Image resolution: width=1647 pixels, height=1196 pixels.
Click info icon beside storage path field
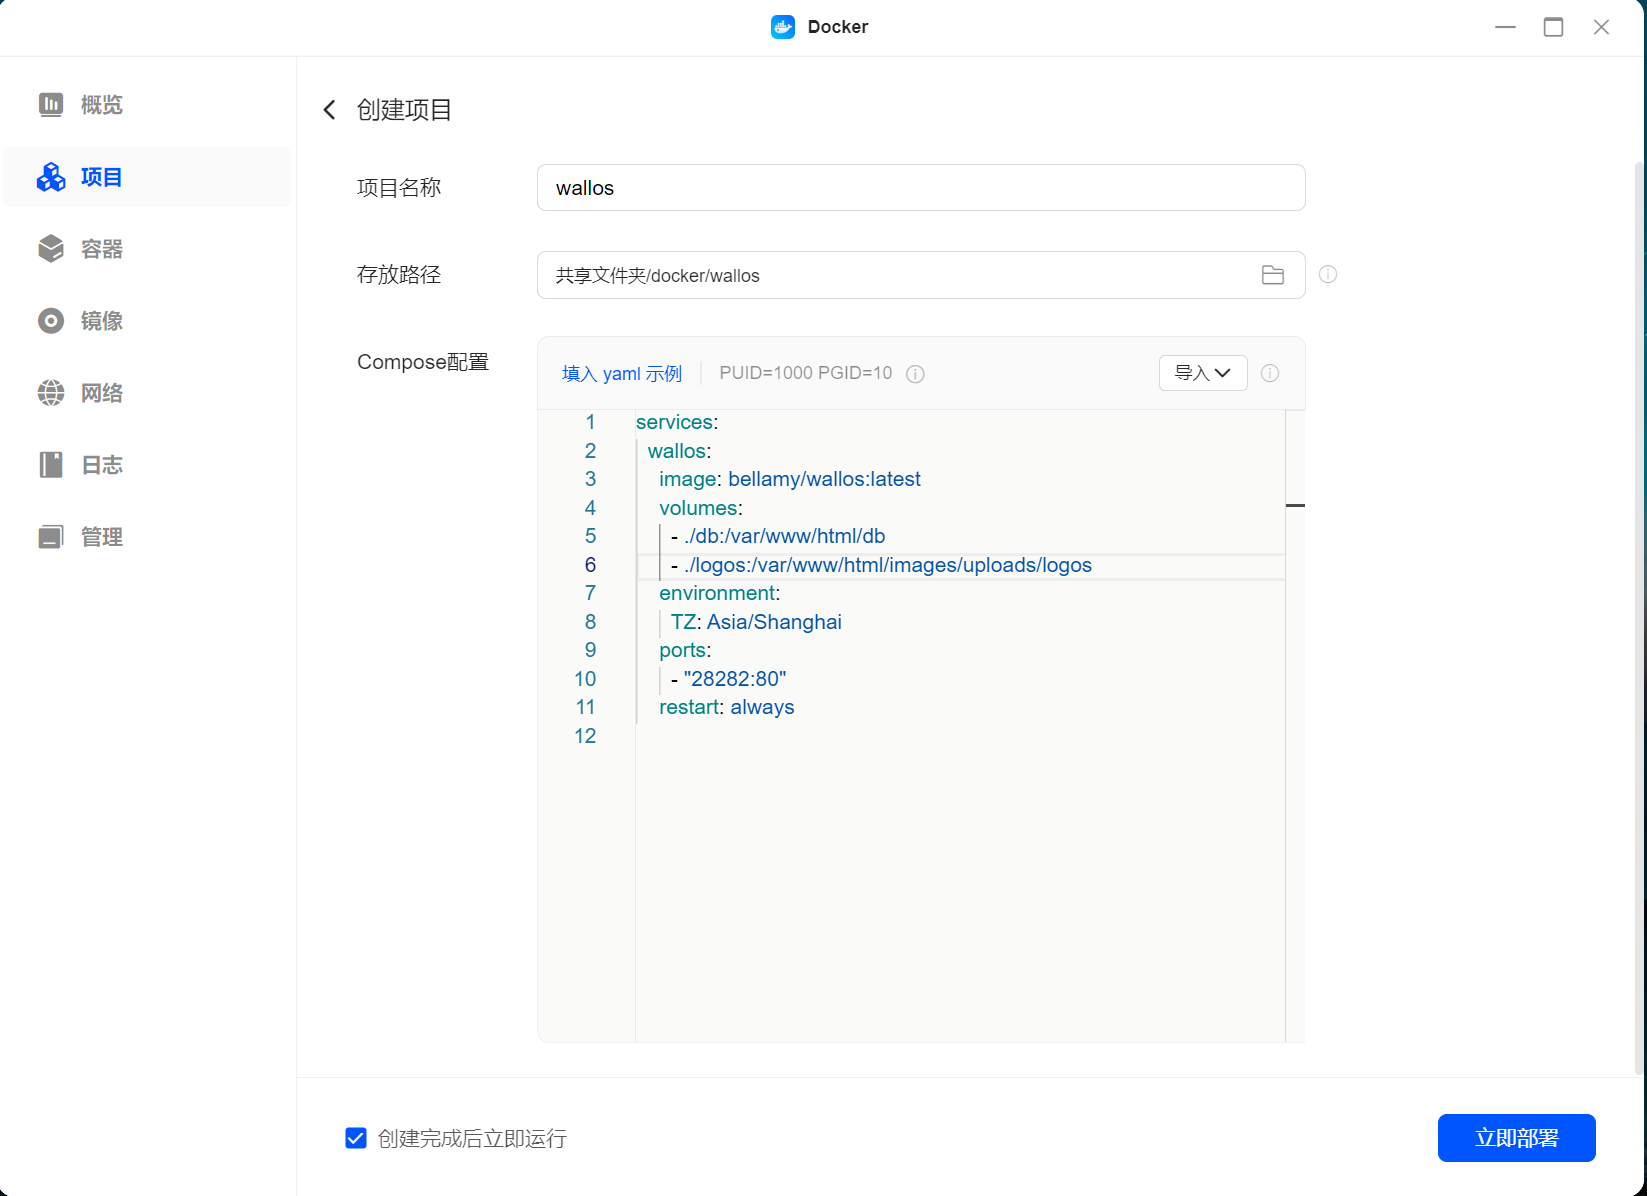[1327, 274]
